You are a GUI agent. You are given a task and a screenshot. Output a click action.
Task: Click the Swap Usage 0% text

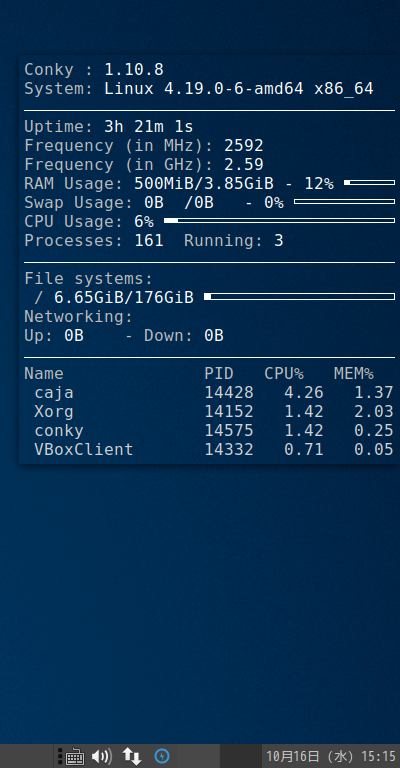coord(274,202)
